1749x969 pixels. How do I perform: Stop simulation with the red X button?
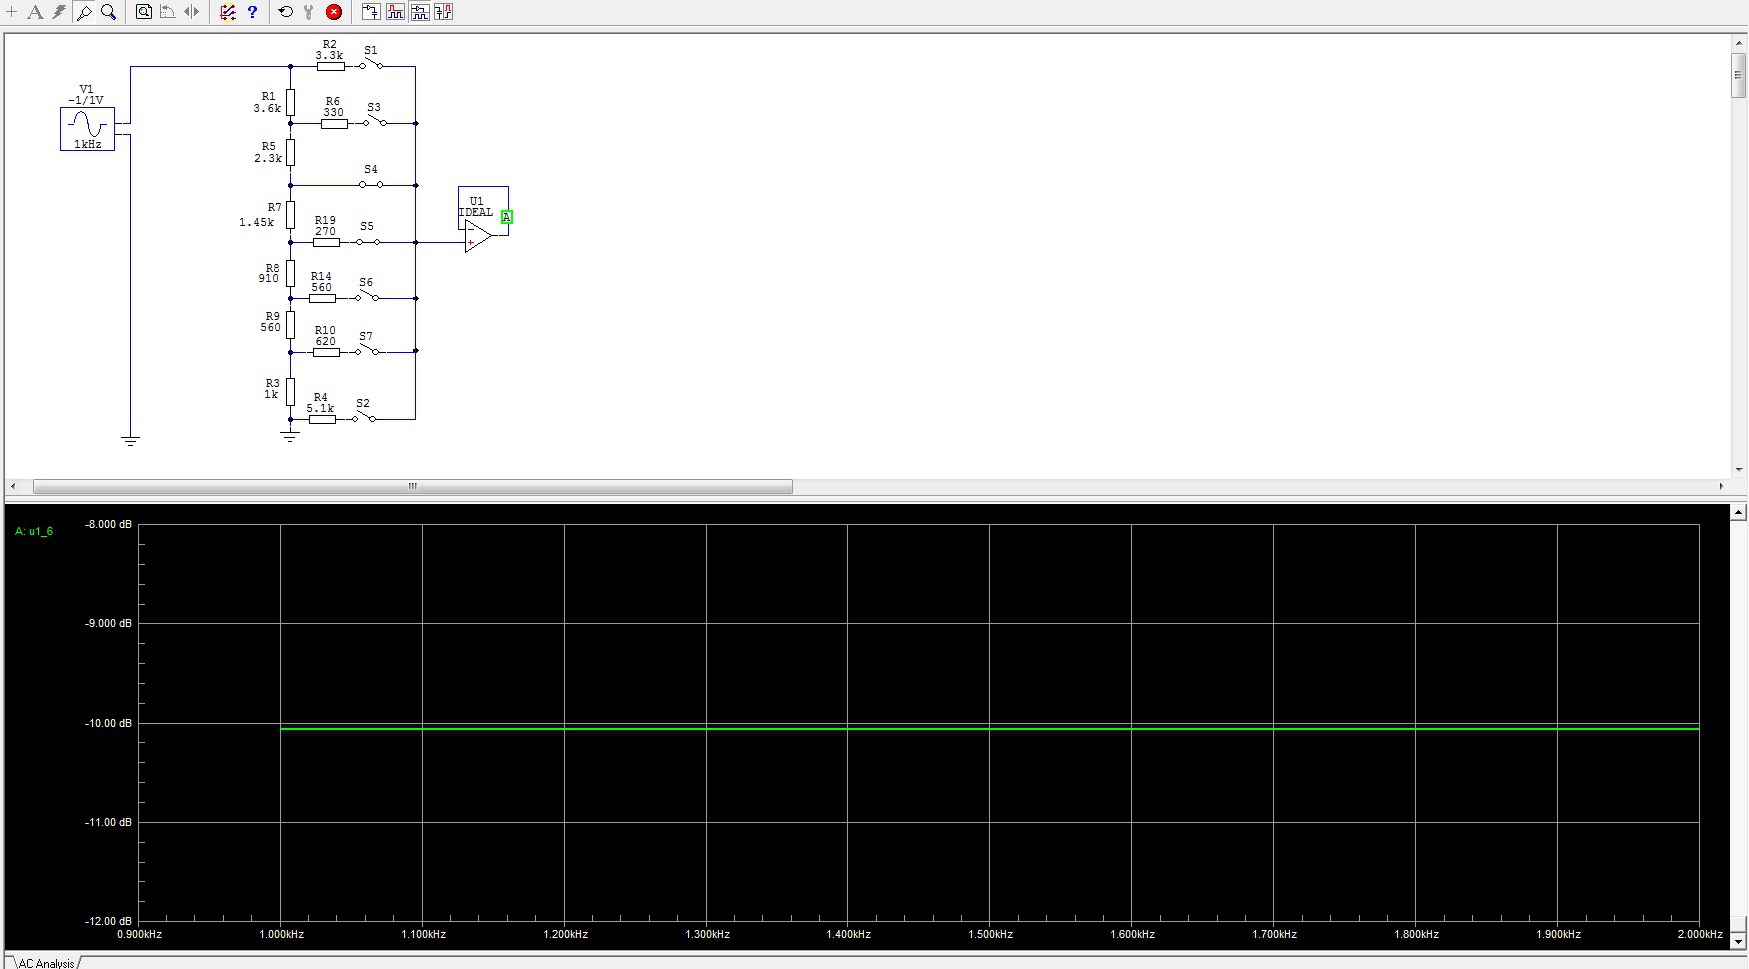(334, 12)
